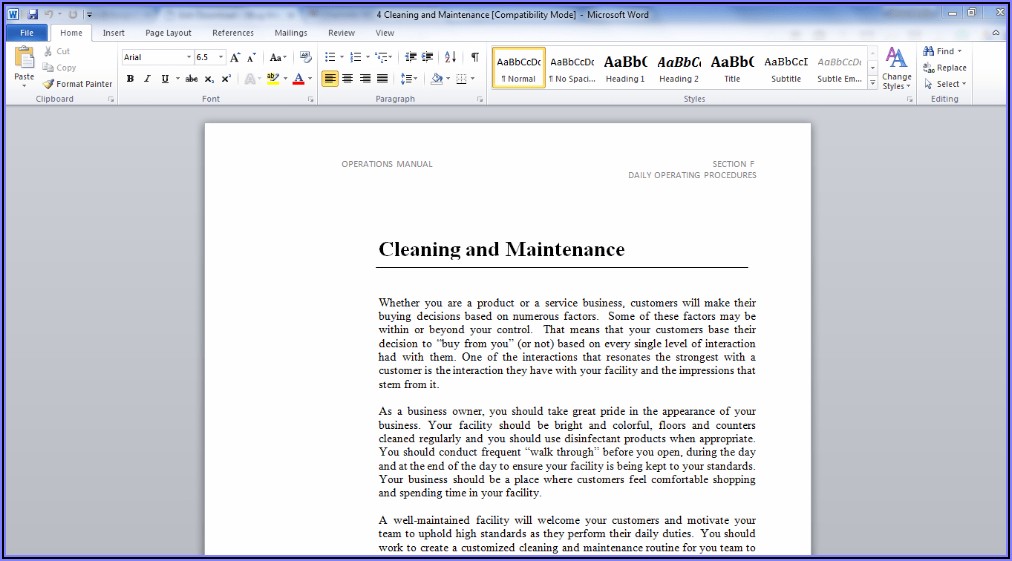Toggle show paragraph marks

pos(475,58)
